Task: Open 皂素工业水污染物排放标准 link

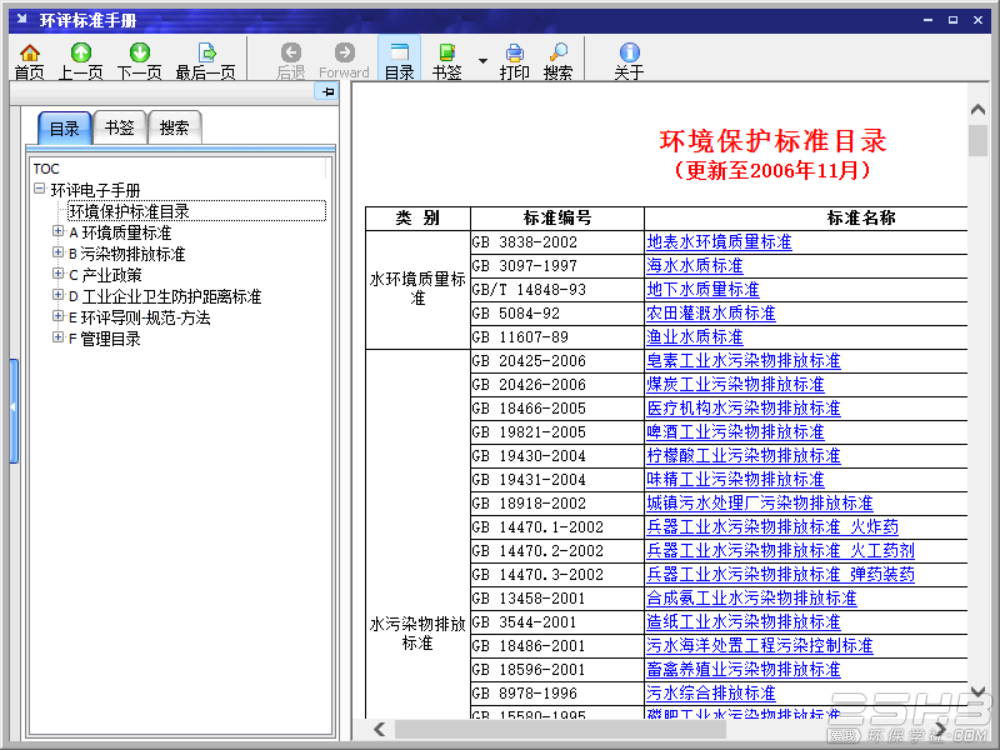Action: [x=744, y=361]
